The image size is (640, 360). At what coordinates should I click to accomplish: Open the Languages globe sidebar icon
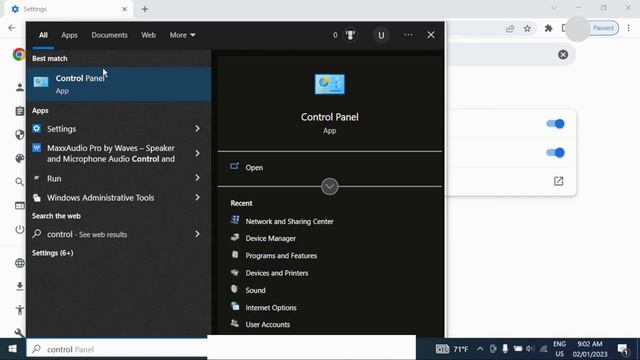[x=19, y=263]
